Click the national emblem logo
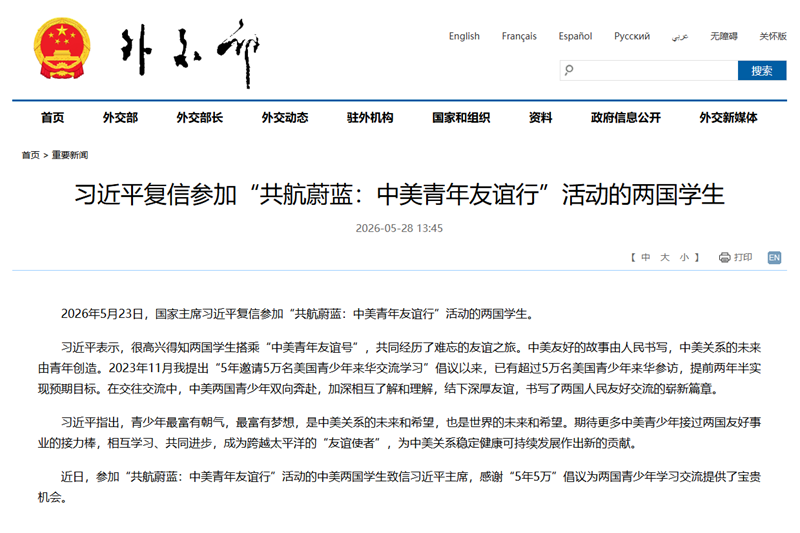The height and width of the screenshot is (533, 800). pos(62,48)
